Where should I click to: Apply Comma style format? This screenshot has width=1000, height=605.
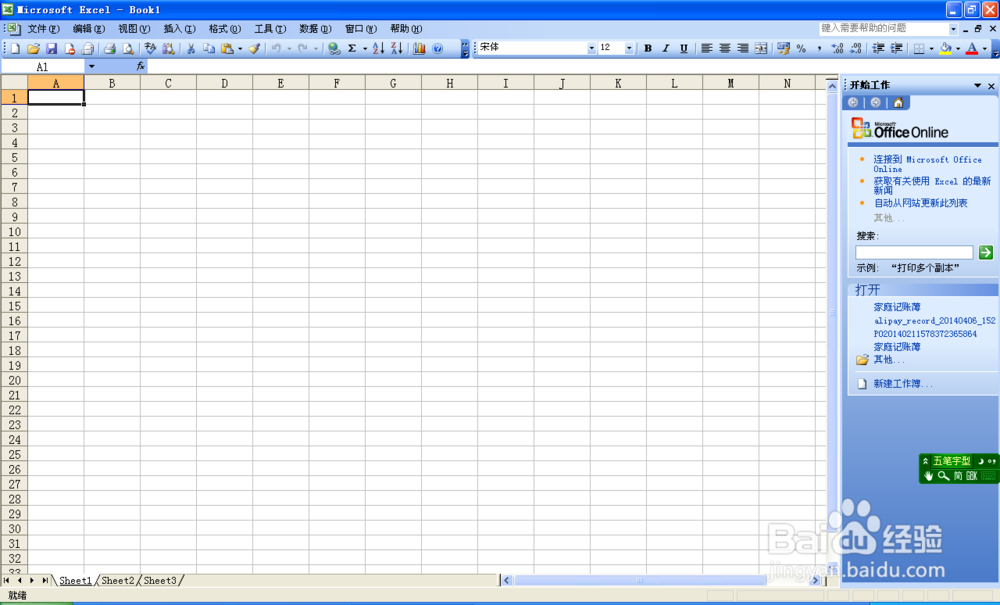point(819,48)
